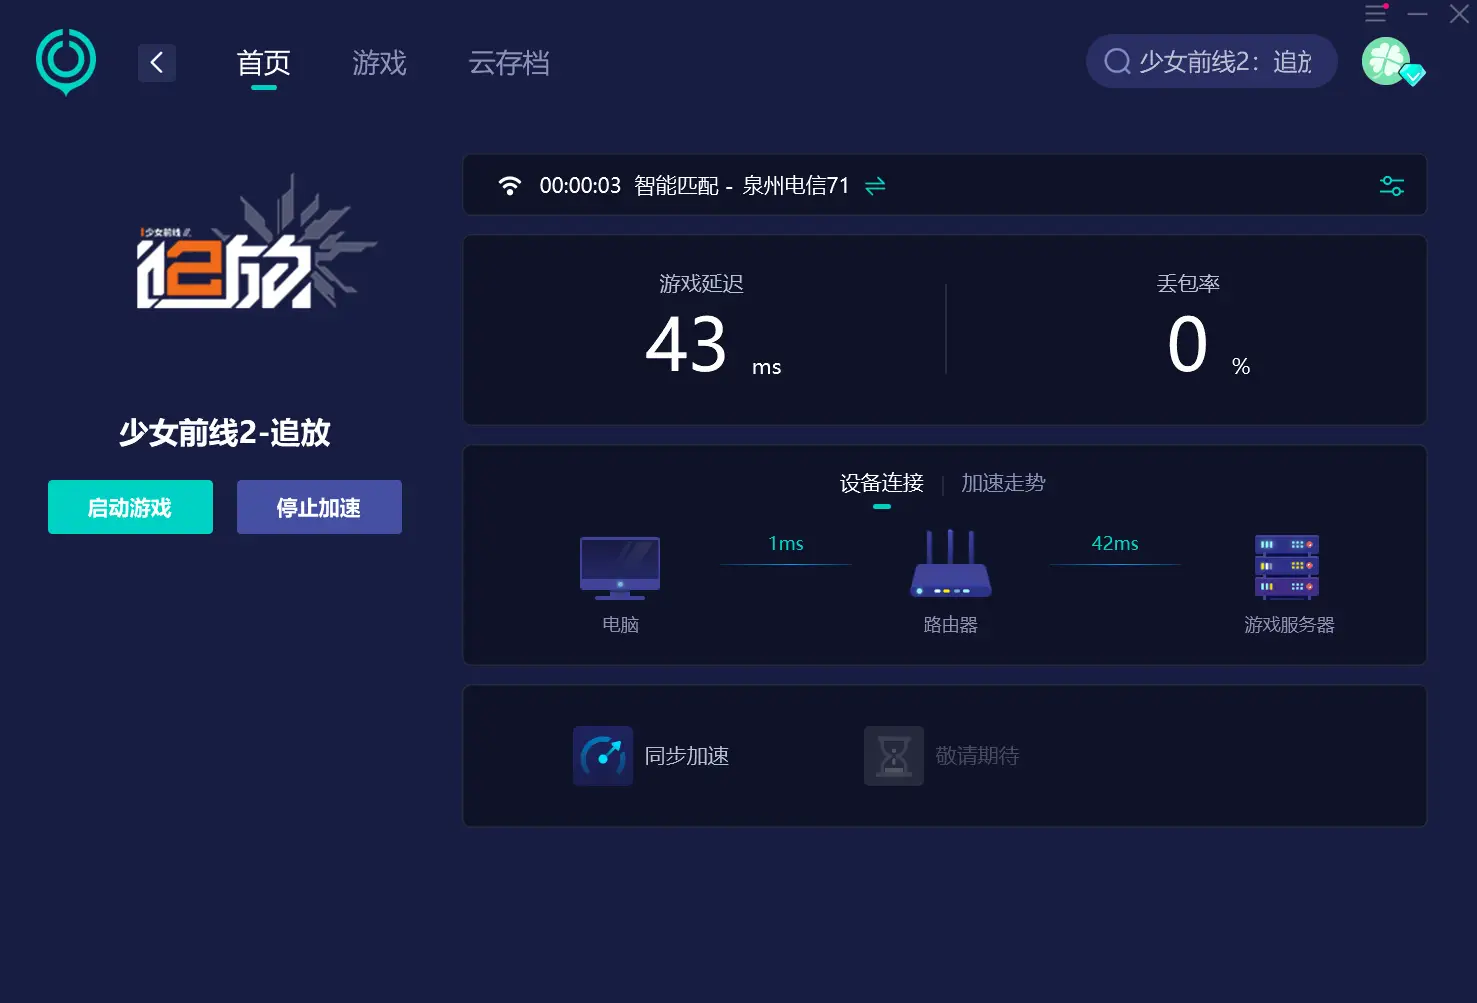
Task: Click the Wi-Fi connection status icon
Action: pos(510,185)
